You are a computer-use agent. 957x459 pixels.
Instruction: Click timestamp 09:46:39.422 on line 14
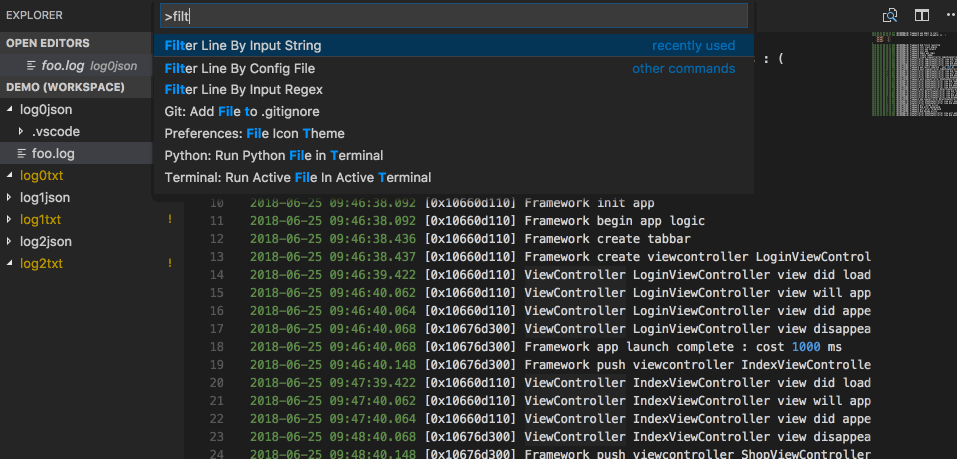(373, 275)
